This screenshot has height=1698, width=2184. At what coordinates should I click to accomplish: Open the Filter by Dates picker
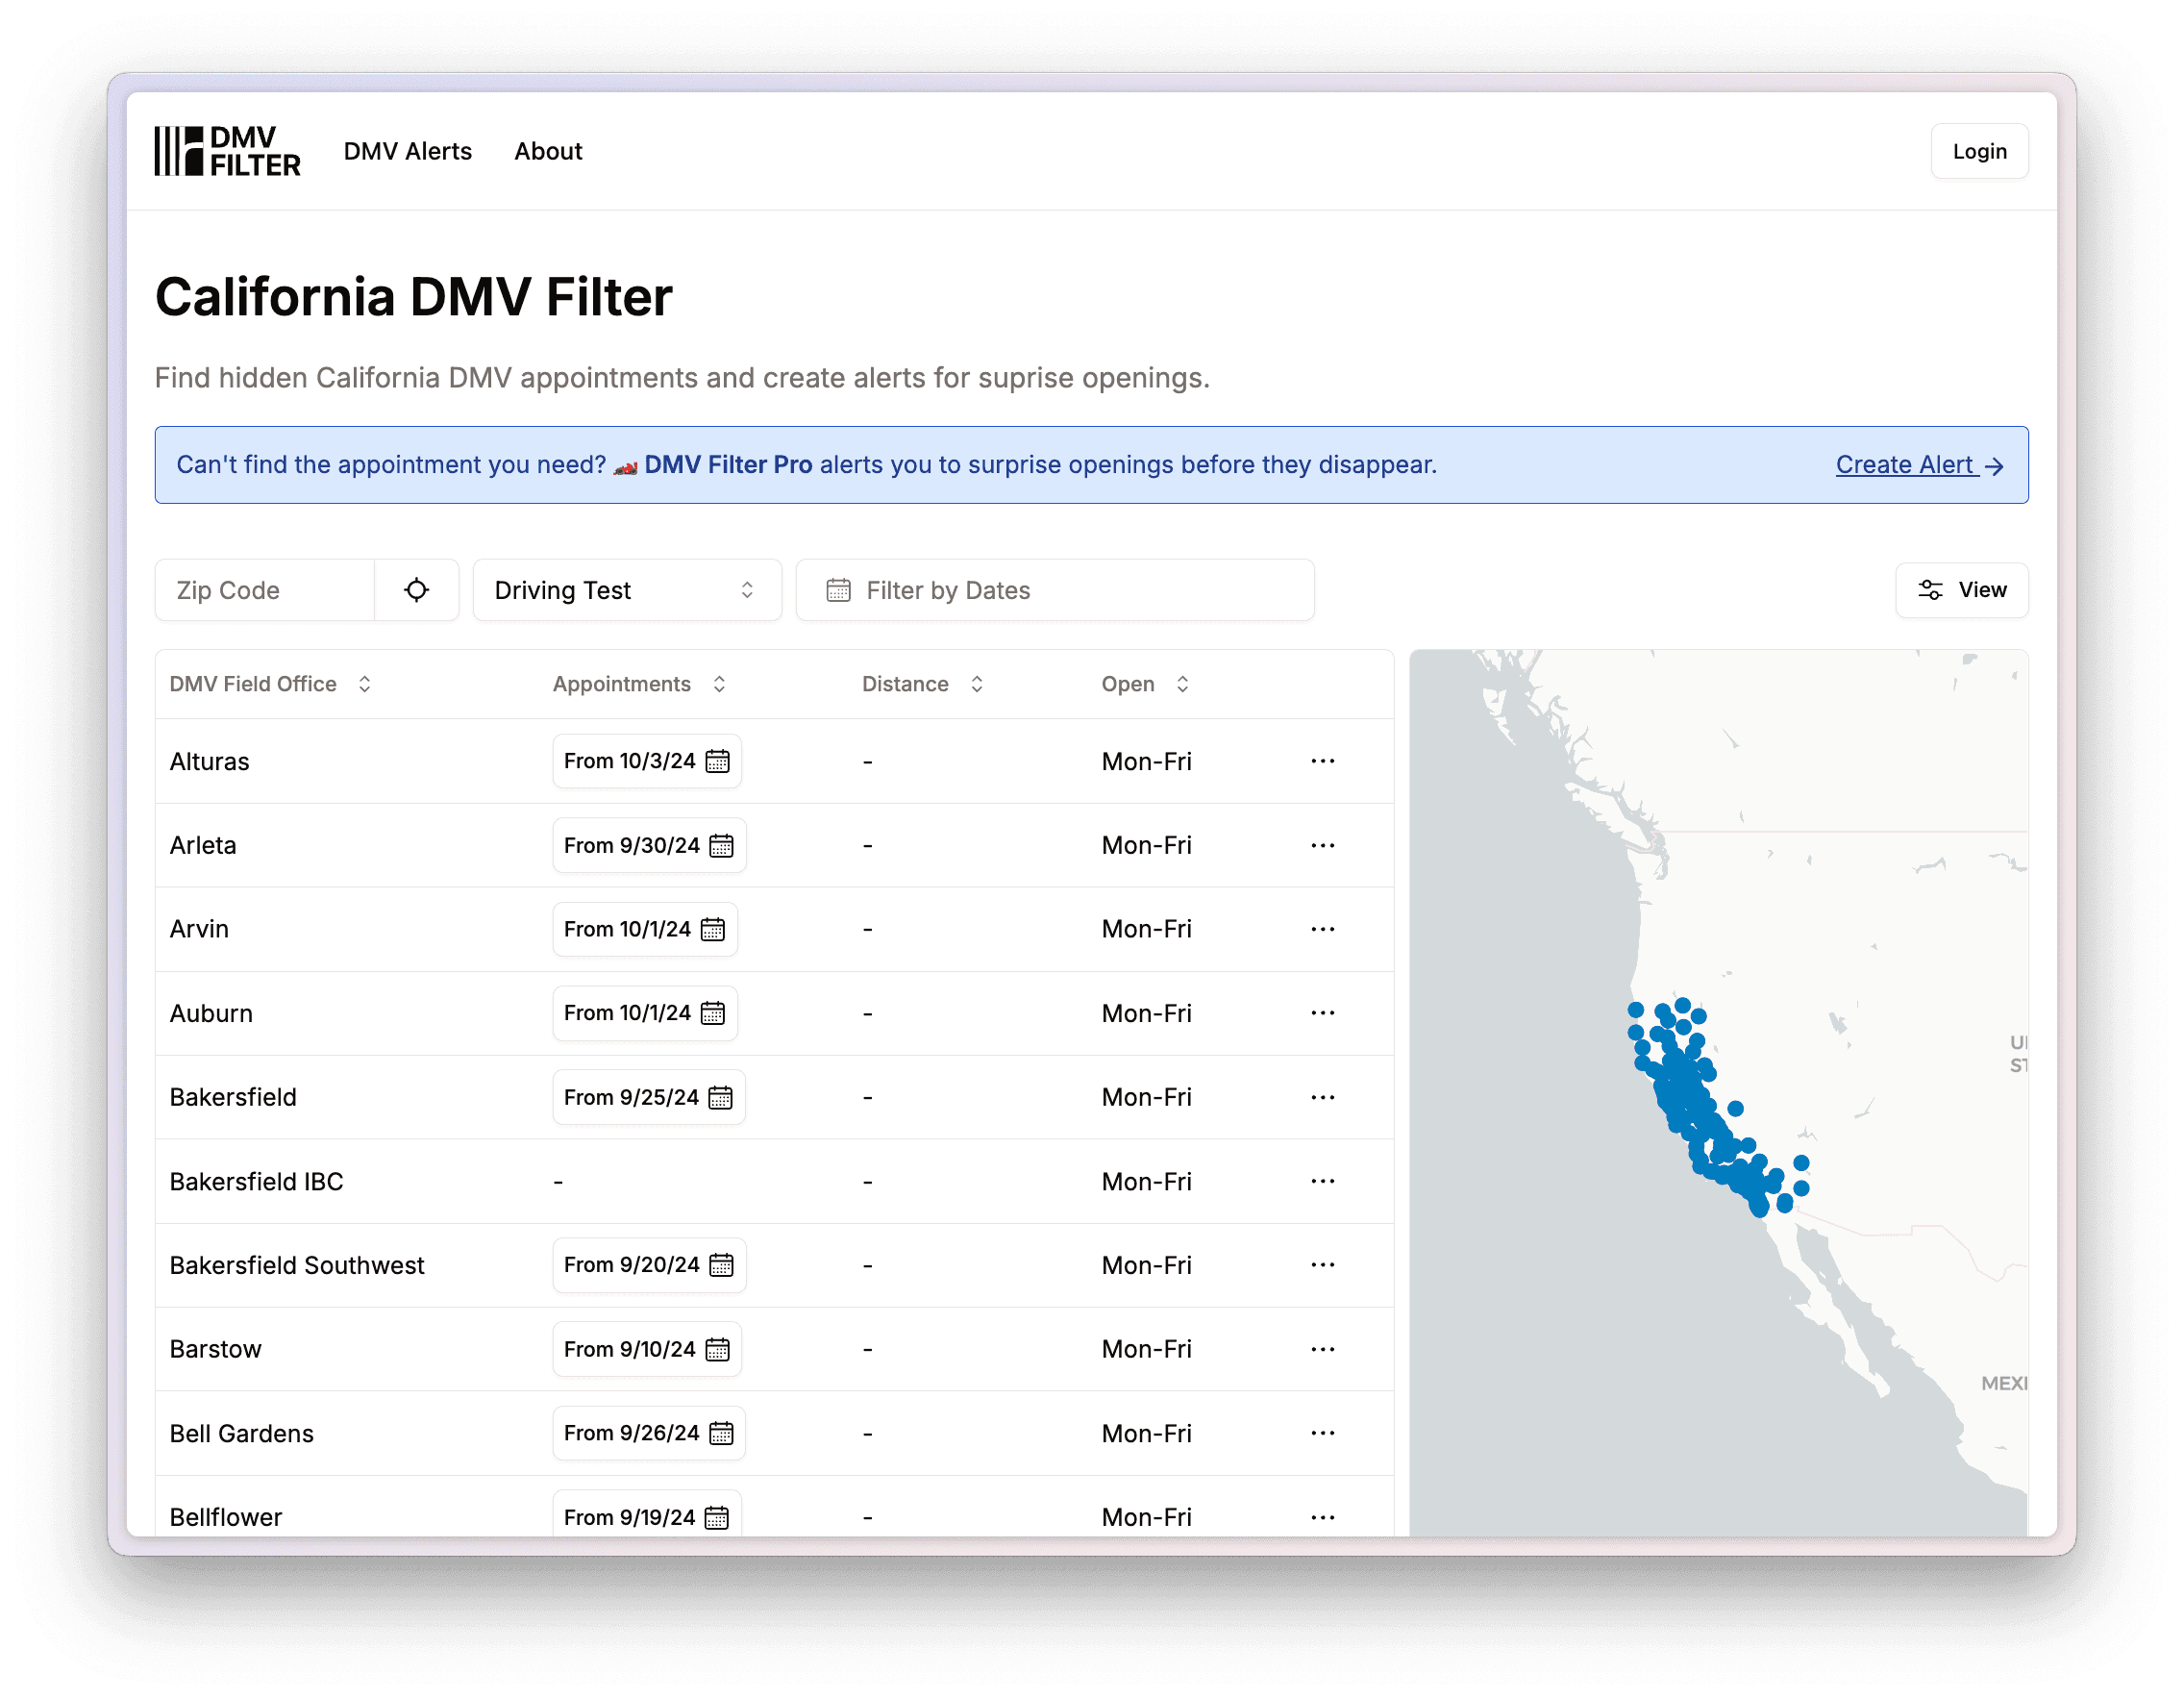(x=1054, y=590)
